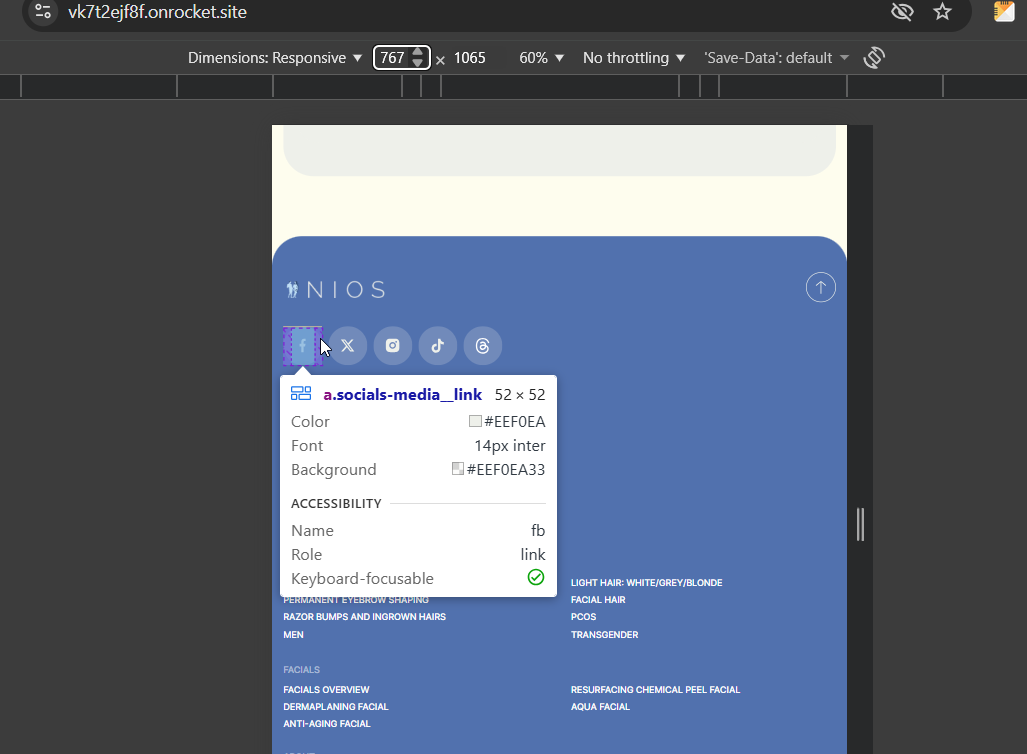1027x754 pixels.
Task: Open the PCOS link
Action: click(583, 616)
